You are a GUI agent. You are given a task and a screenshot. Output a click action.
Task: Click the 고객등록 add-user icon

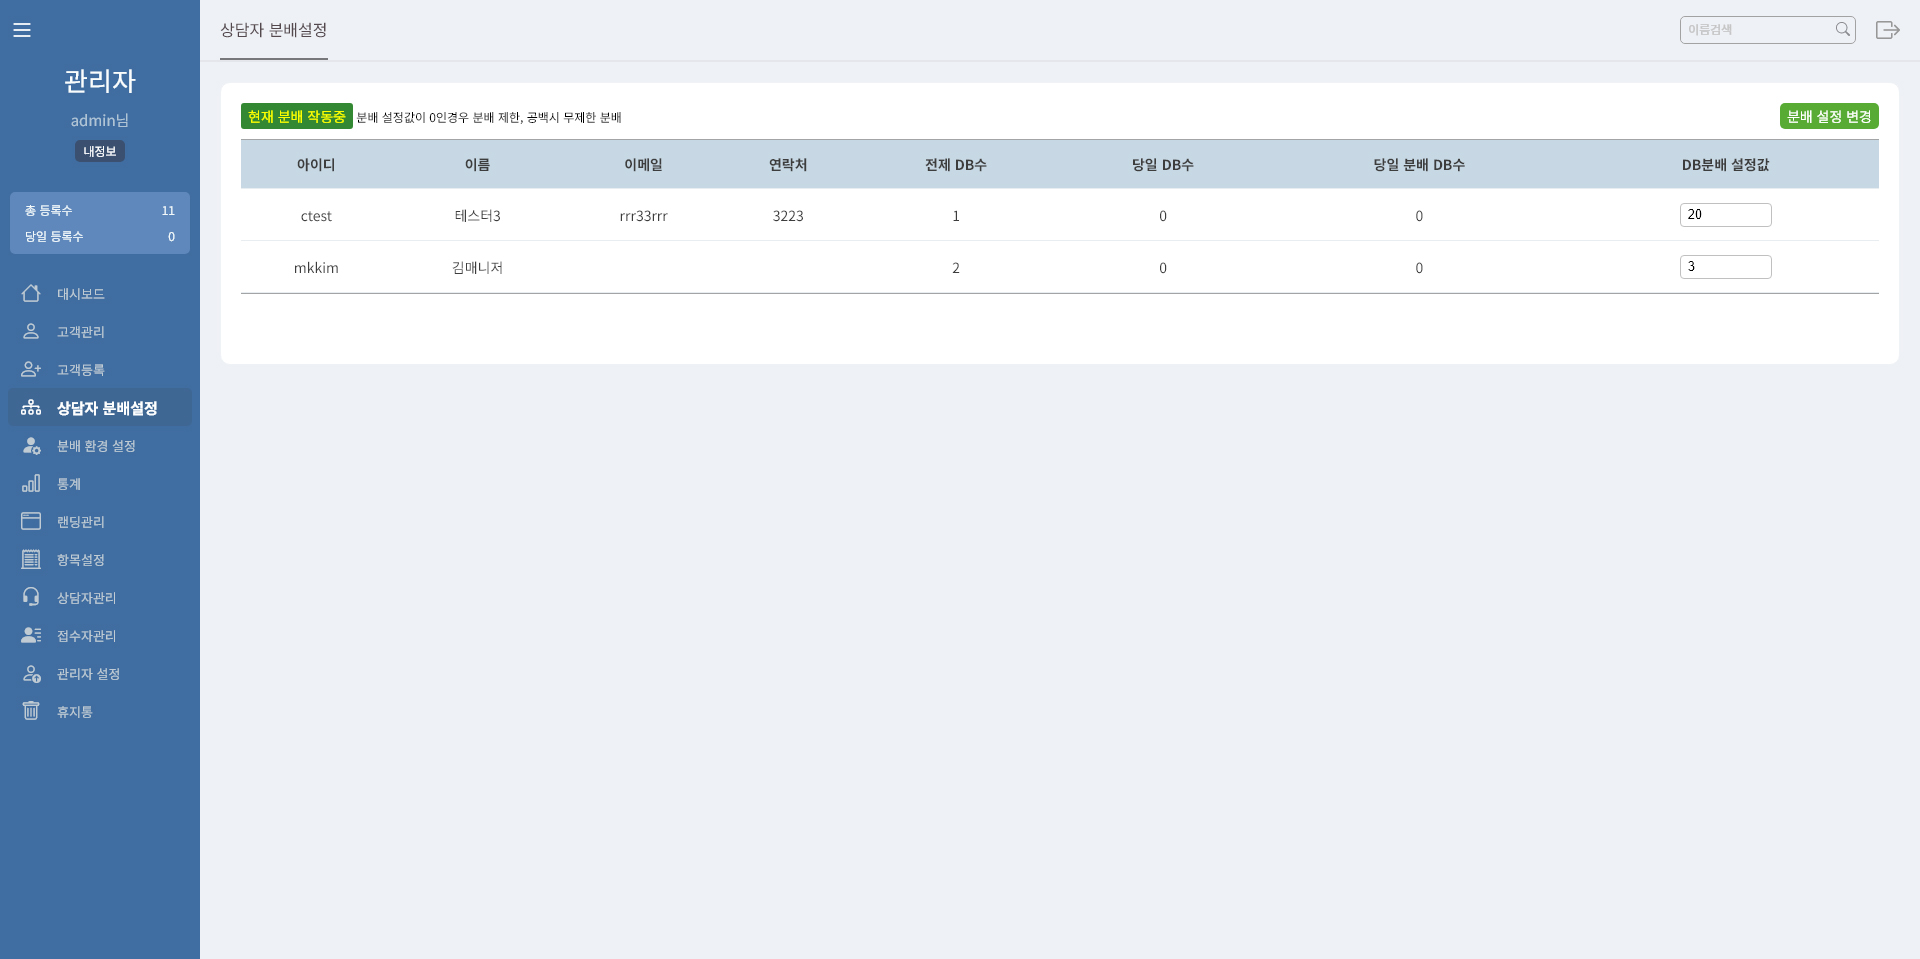31,369
